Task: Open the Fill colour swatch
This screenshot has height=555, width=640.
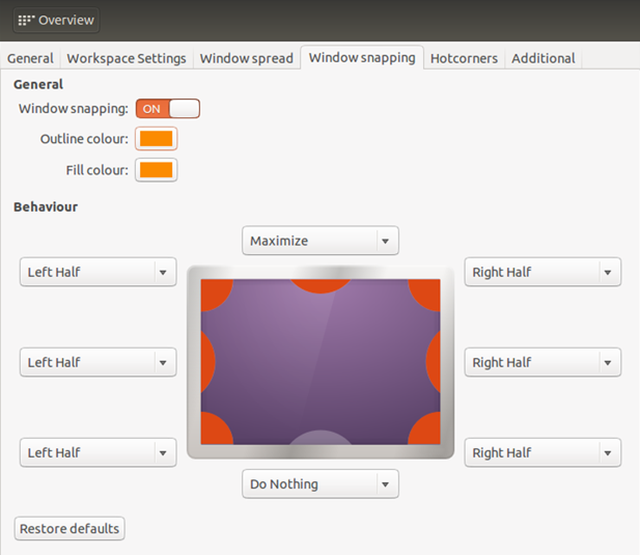Action: (156, 170)
